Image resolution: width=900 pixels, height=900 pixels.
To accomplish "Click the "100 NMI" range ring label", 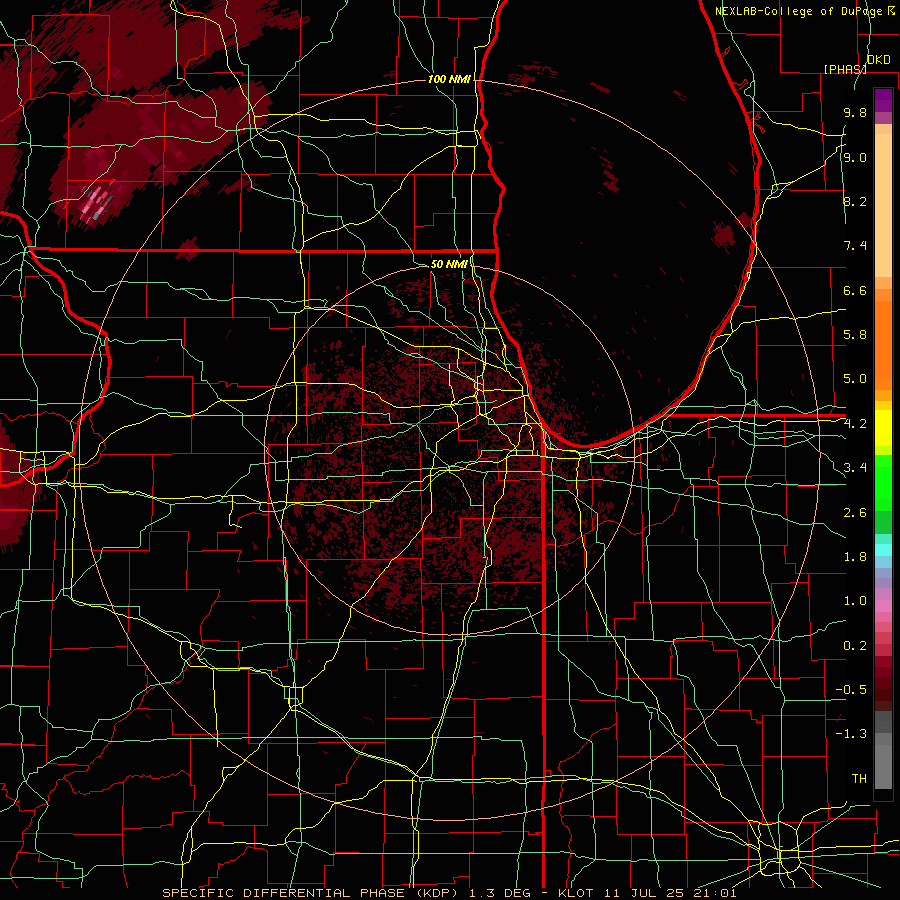I will pyautogui.click(x=449, y=79).
